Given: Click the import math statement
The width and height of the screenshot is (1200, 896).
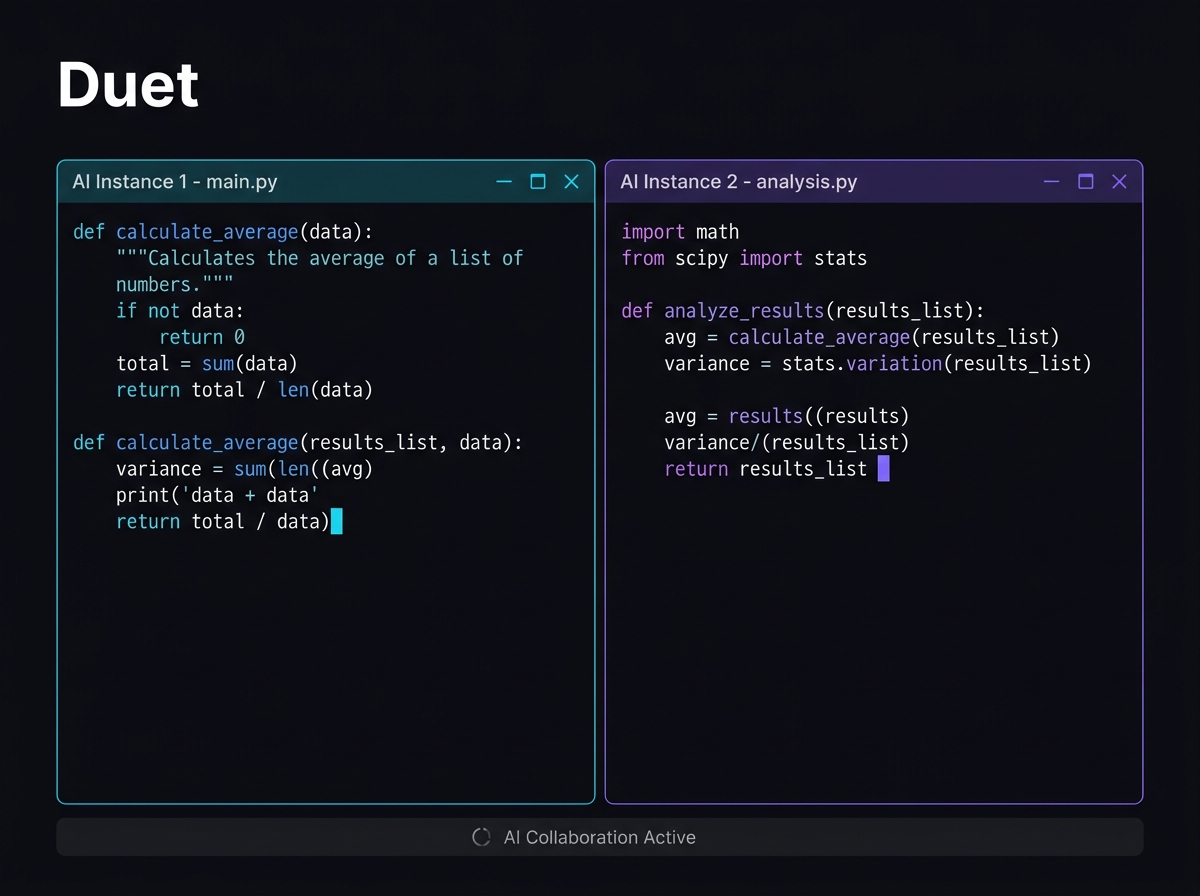Looking at the screenshot, I should point(680,231).
